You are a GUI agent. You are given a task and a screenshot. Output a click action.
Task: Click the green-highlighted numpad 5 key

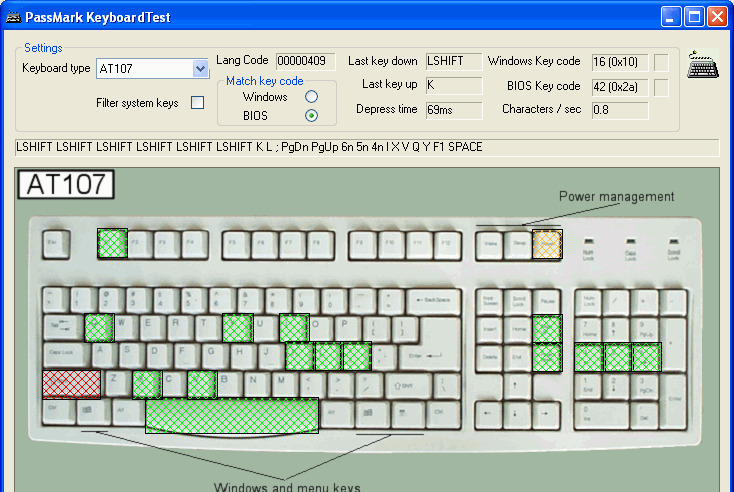click(618, 357)
